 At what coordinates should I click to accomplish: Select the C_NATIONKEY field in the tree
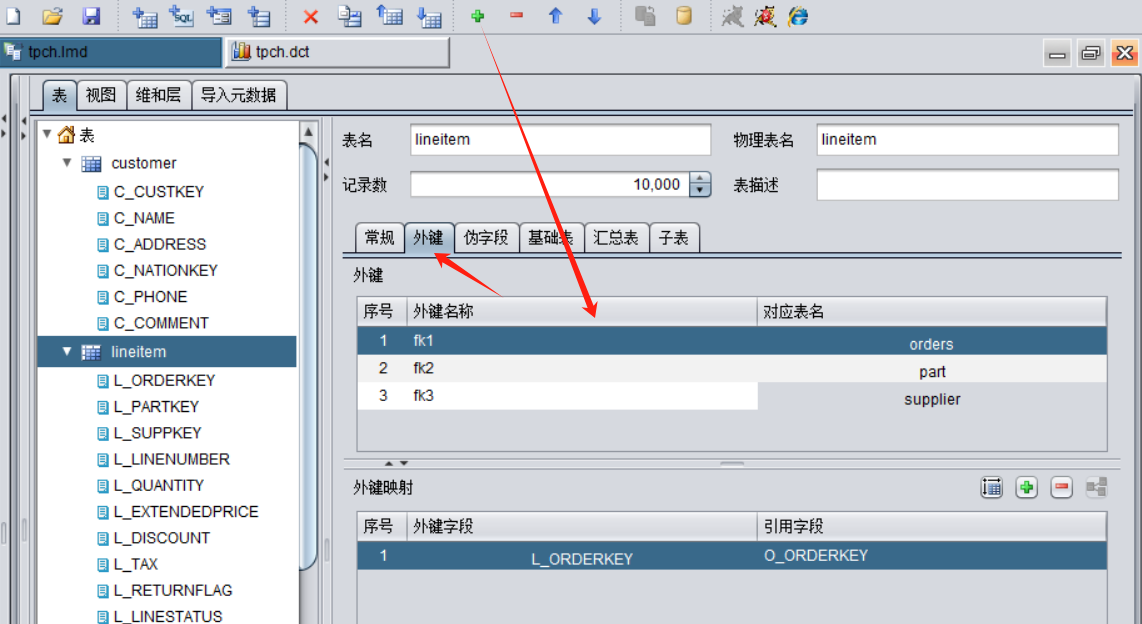click(165, 270)
